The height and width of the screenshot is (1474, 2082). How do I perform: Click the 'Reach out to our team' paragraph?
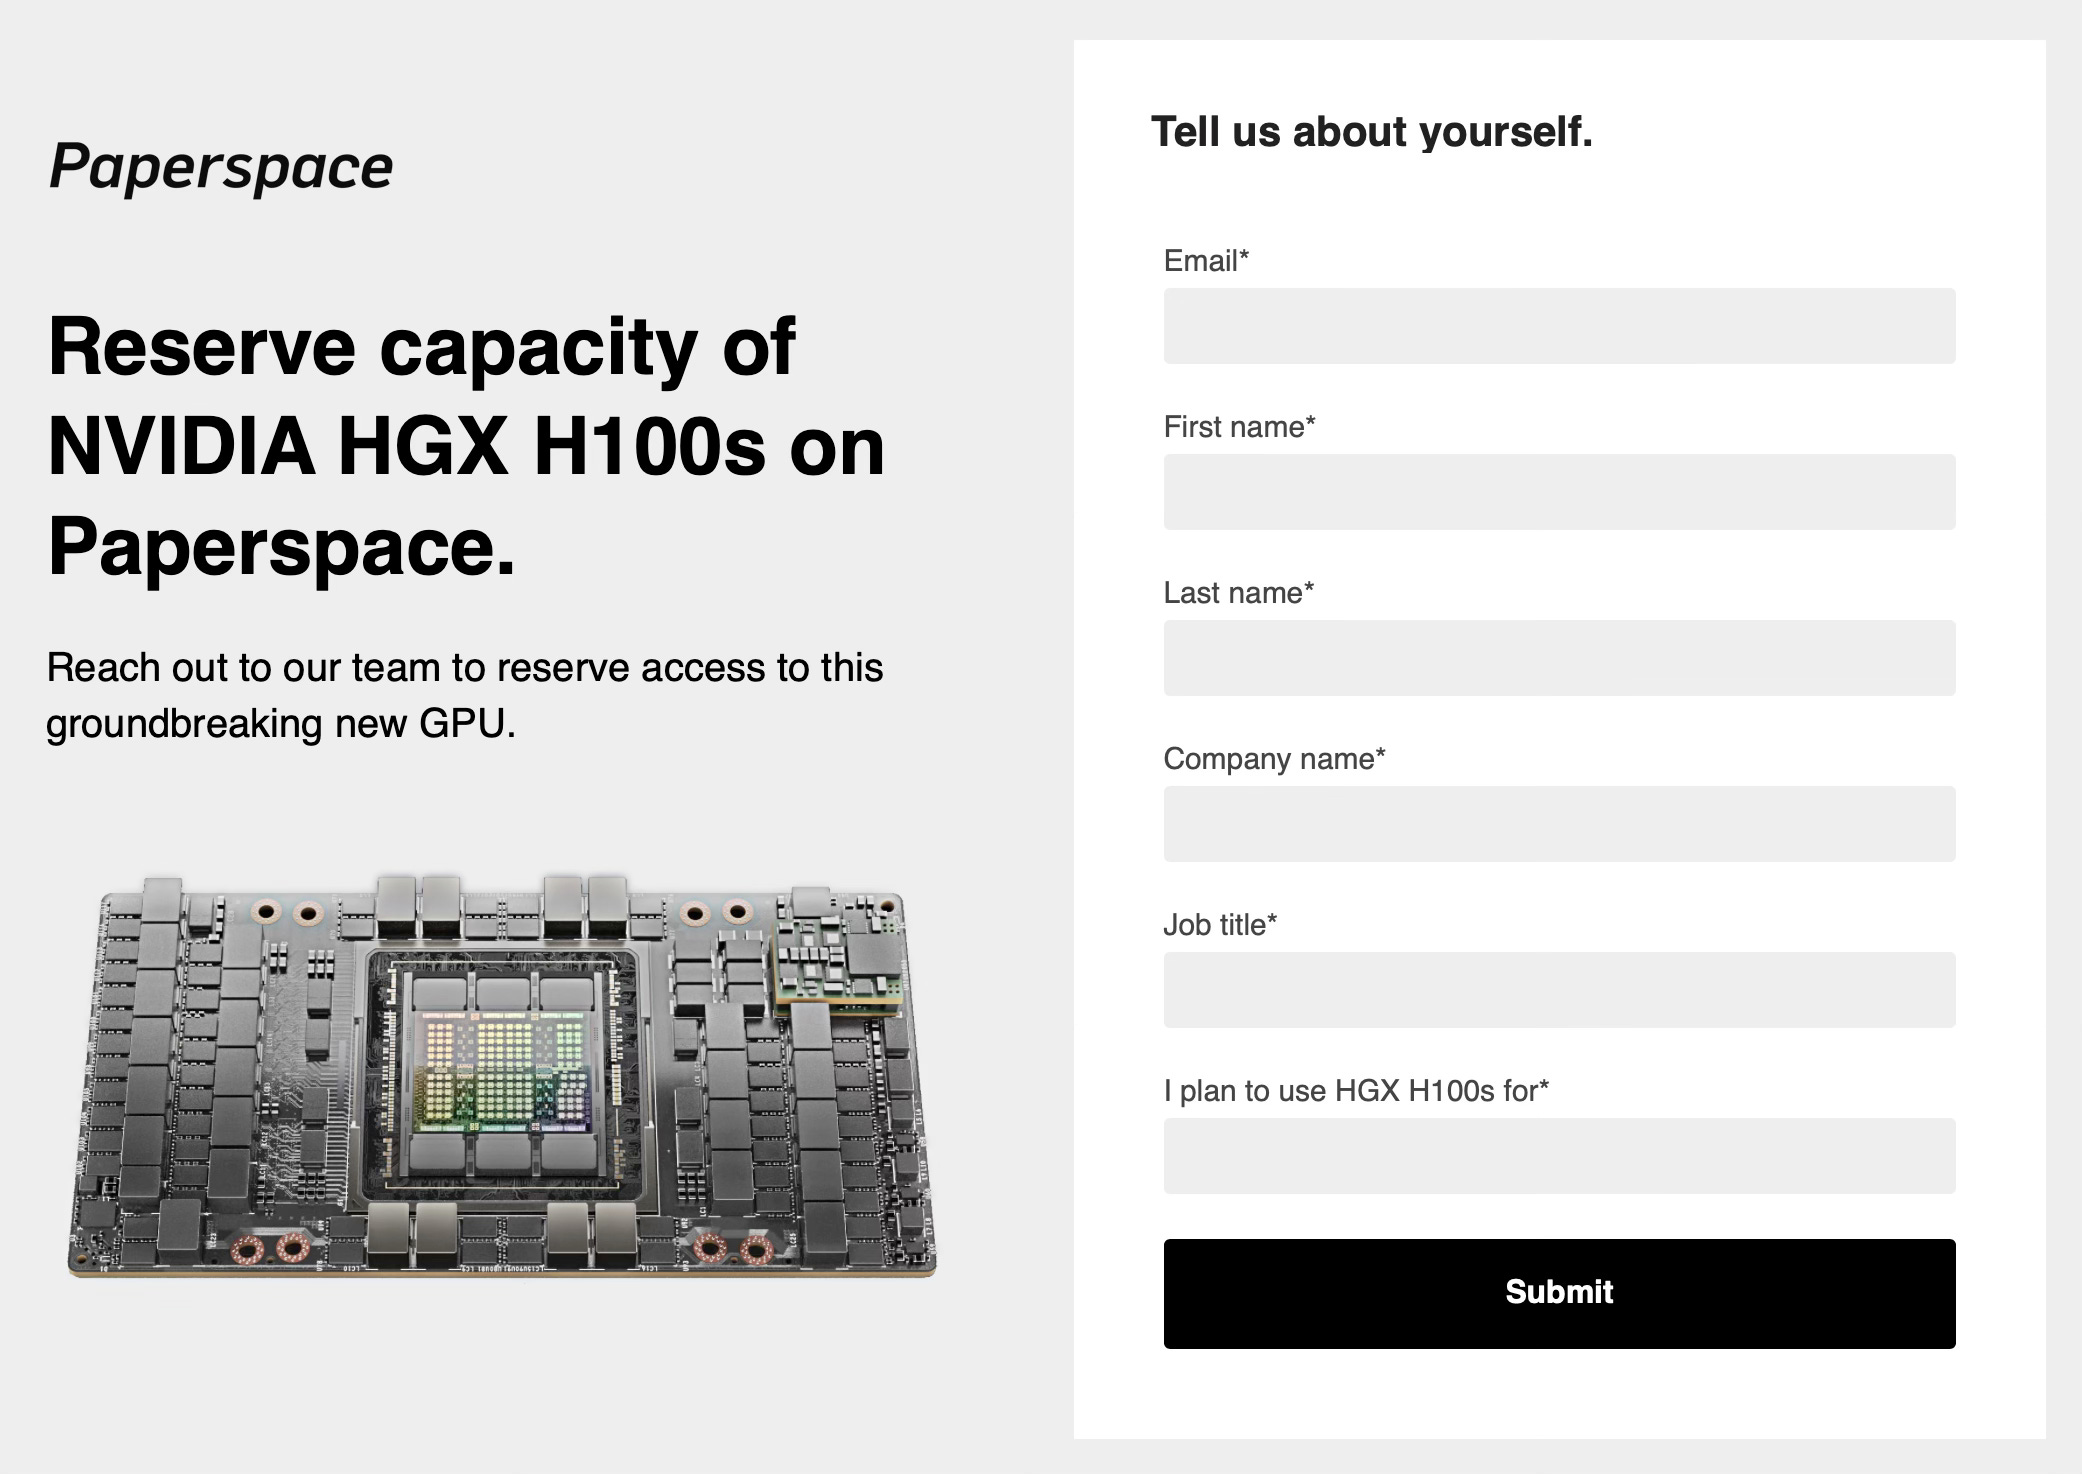465,695
